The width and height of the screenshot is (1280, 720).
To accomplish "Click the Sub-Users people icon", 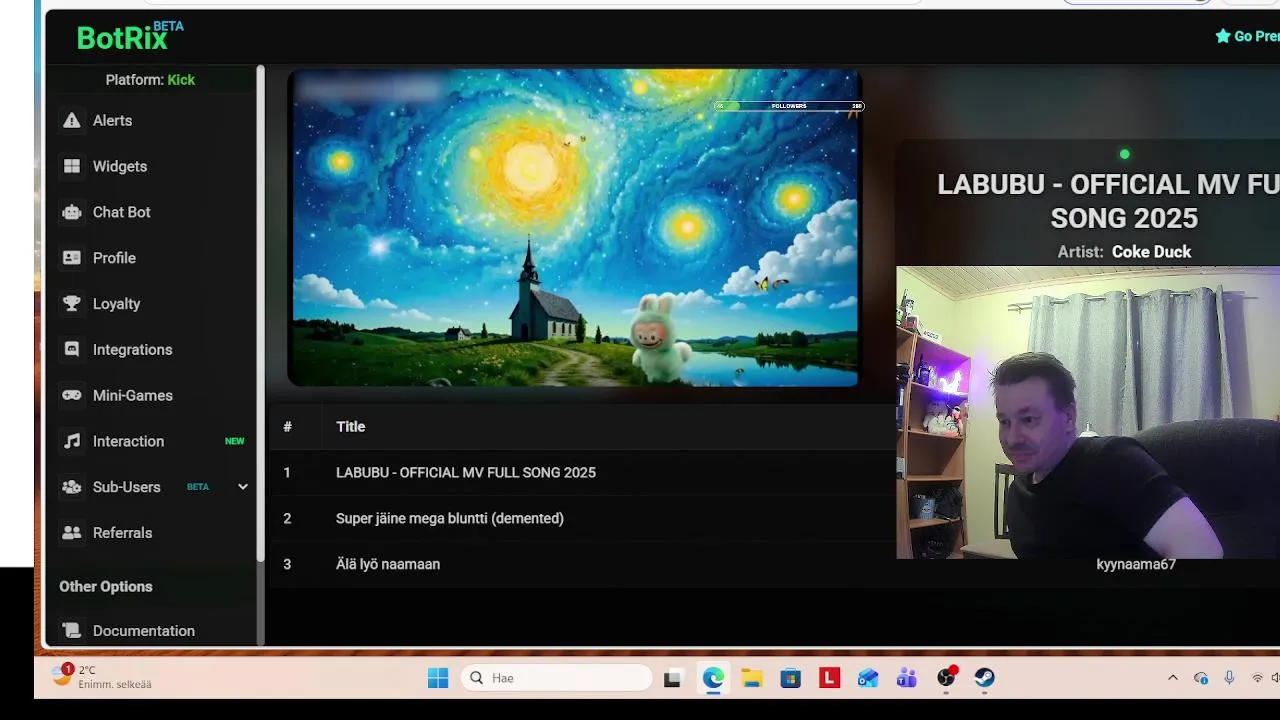I will pos(72,487).
